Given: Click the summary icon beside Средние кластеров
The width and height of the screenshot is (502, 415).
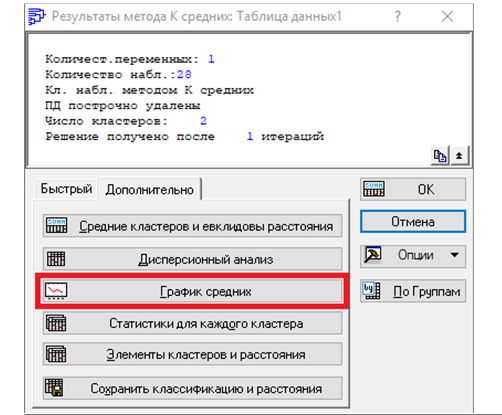Looking at the screenshot, I should coord(56,226).
